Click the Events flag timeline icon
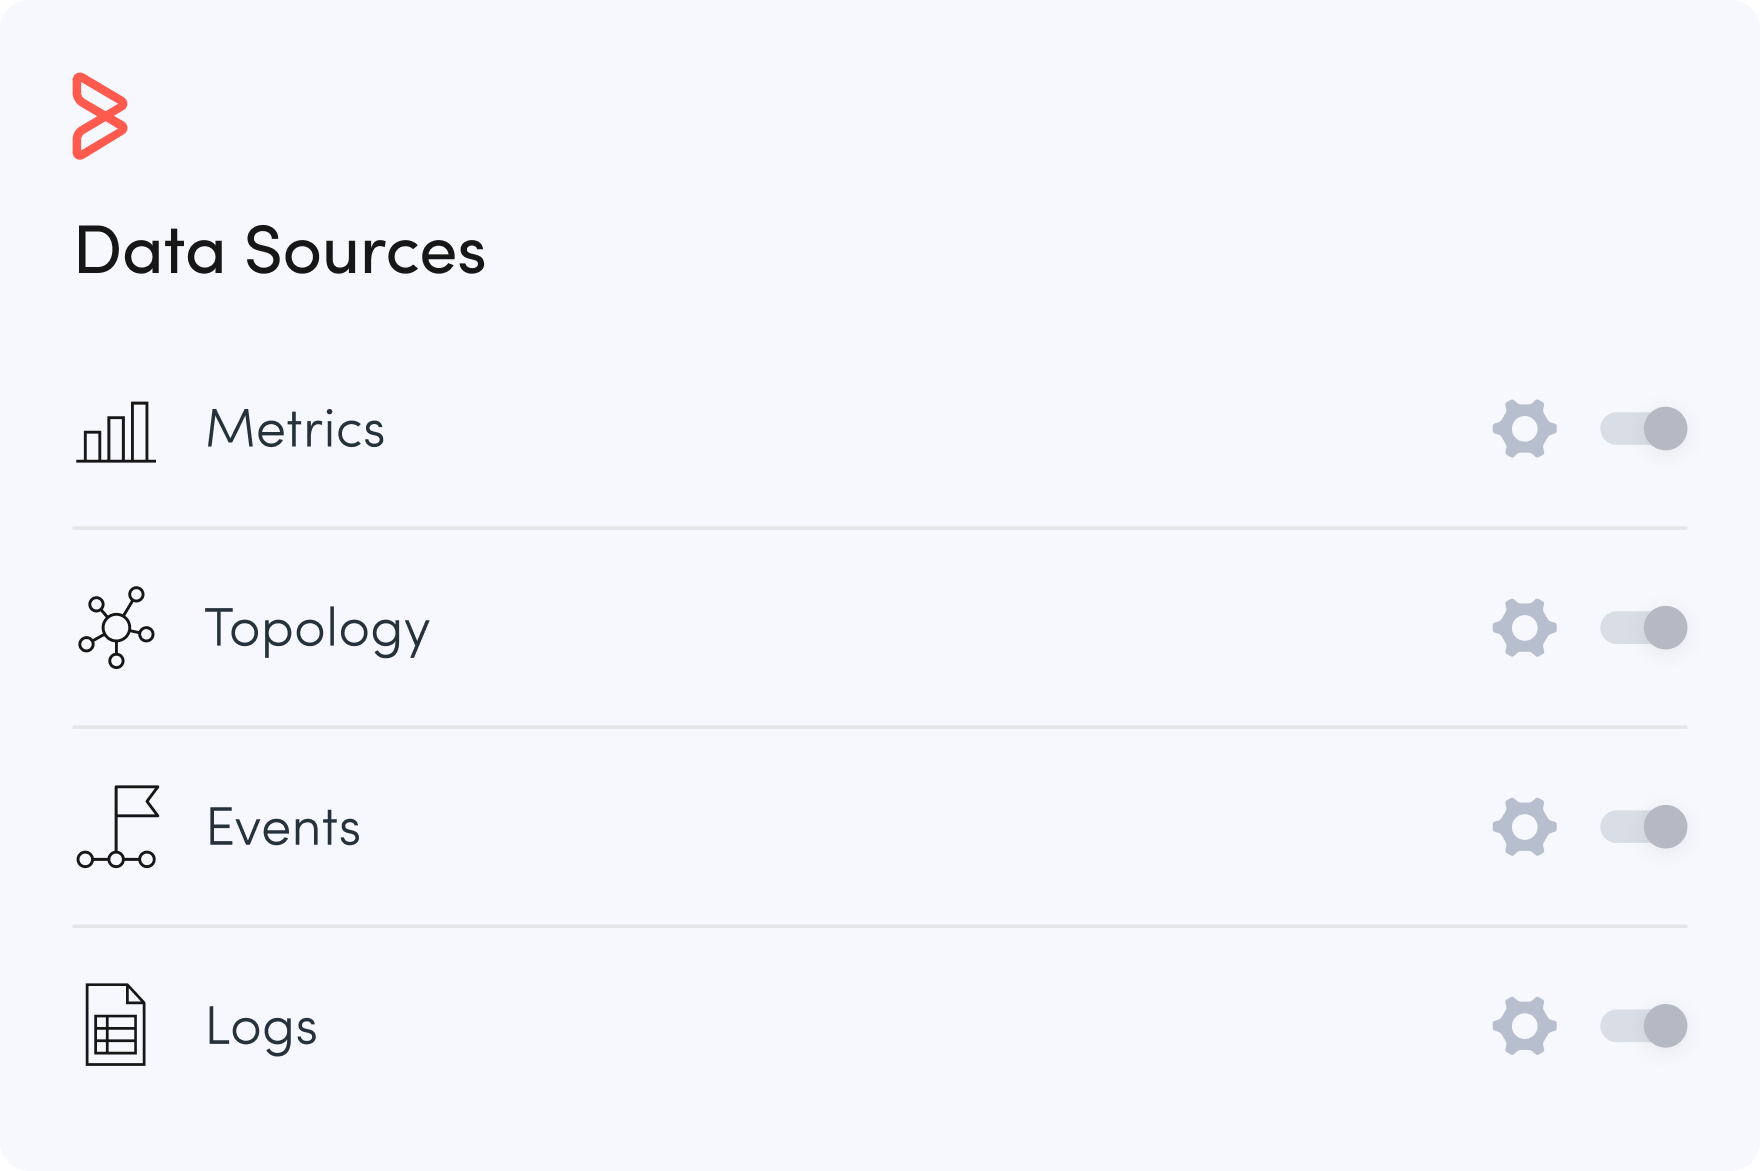Screen dimensions: 1760x1171 pyautogui.click(x=117, y=827)
